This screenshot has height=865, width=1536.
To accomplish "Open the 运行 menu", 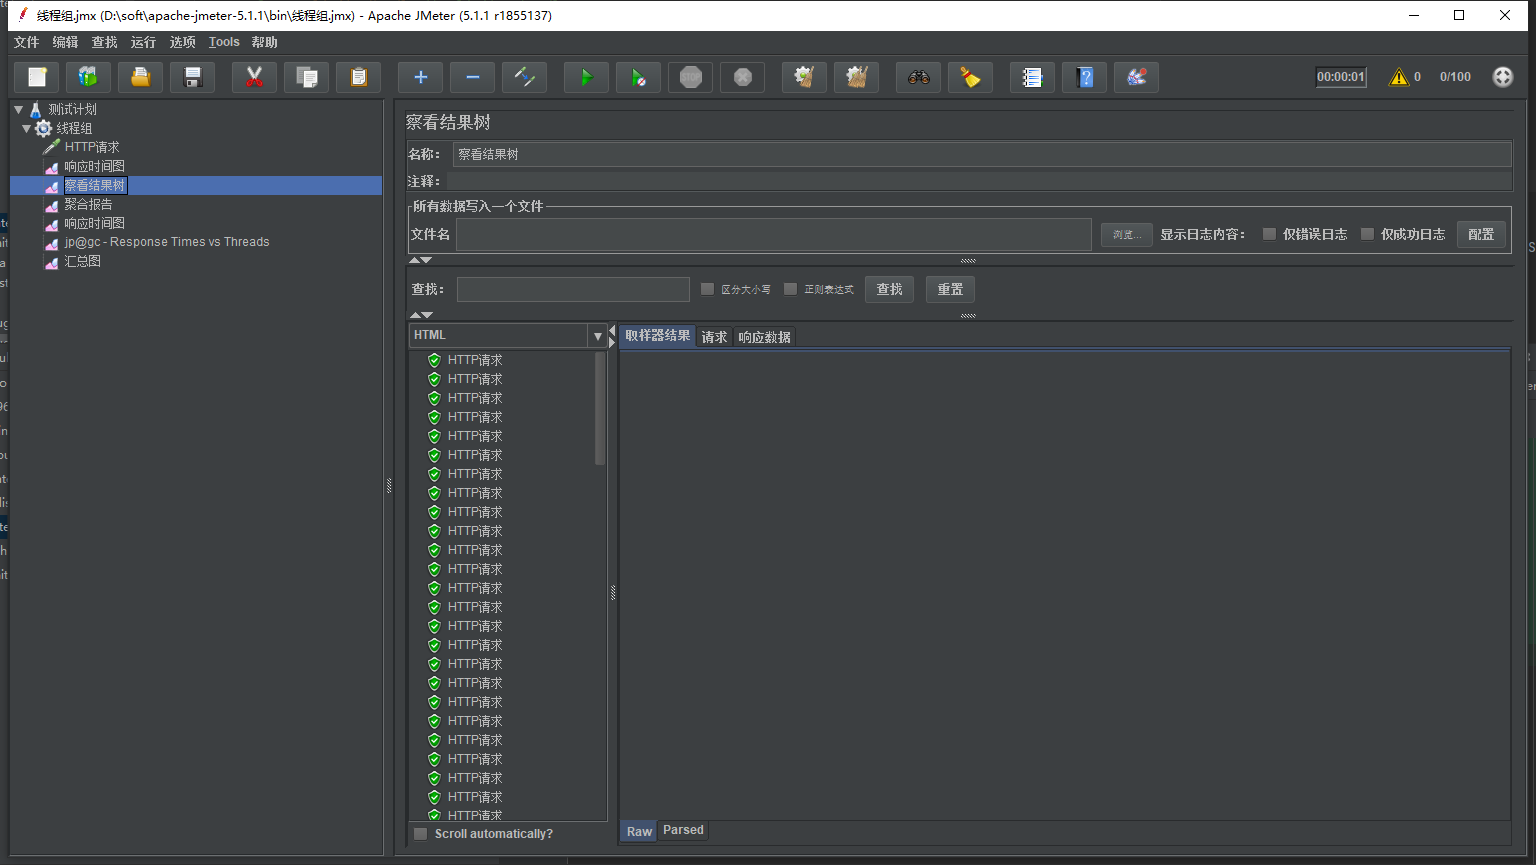I will coord(144,42).
